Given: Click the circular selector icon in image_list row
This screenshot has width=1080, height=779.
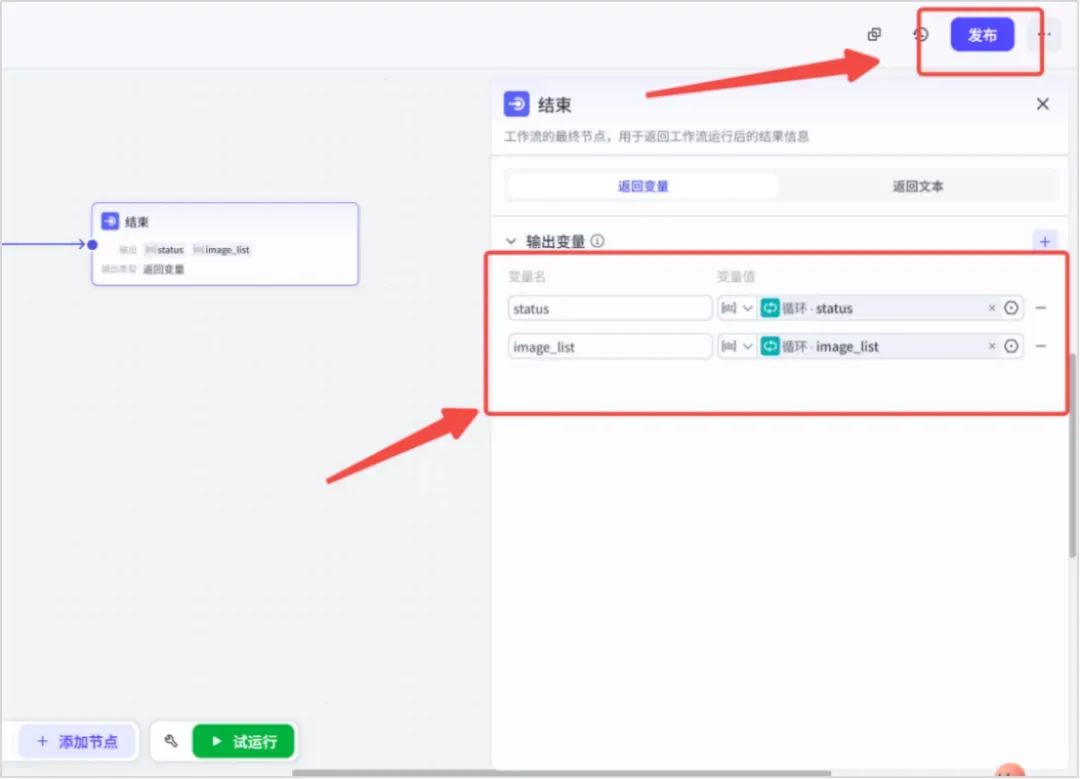Looking at the screenshot, I should click(x=1011, y=346).
